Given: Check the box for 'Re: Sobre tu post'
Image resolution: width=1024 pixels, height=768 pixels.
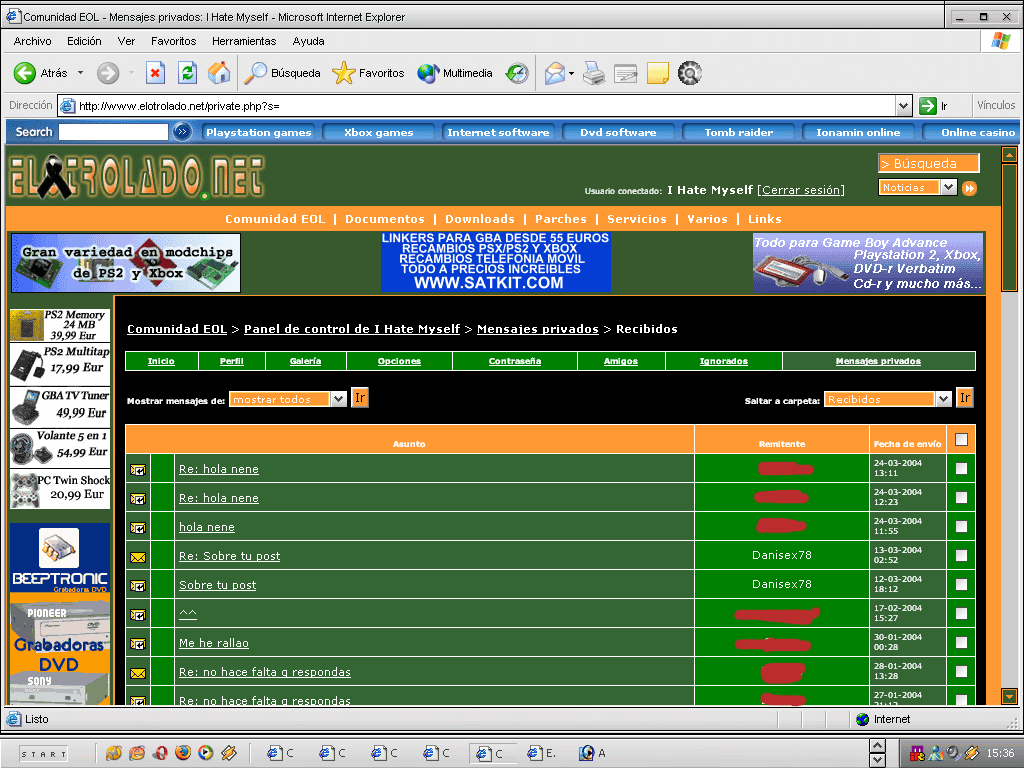Looking at the screenshot, I should tap(961, 555).
